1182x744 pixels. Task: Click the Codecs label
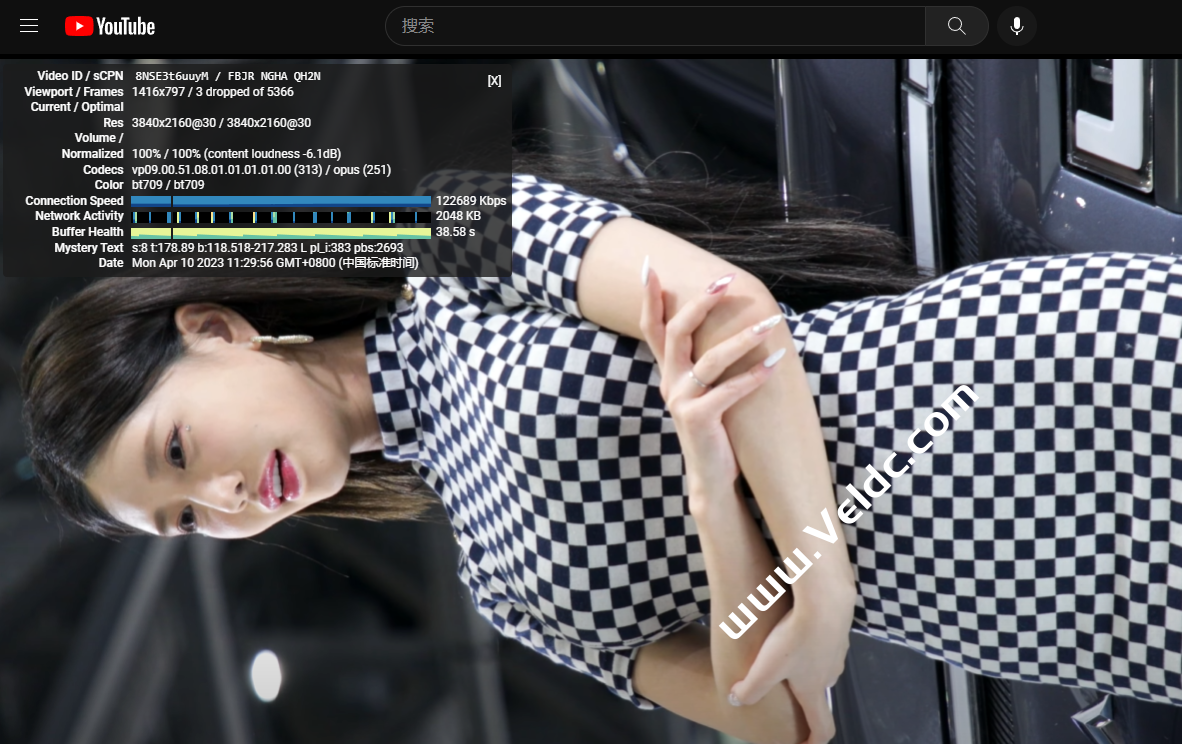pyautogui.click(x=103, y=170)
